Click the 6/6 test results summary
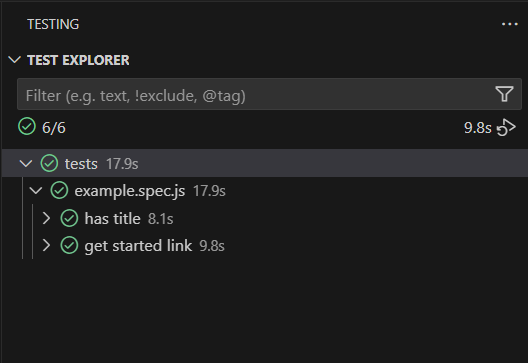 point(54,128)
